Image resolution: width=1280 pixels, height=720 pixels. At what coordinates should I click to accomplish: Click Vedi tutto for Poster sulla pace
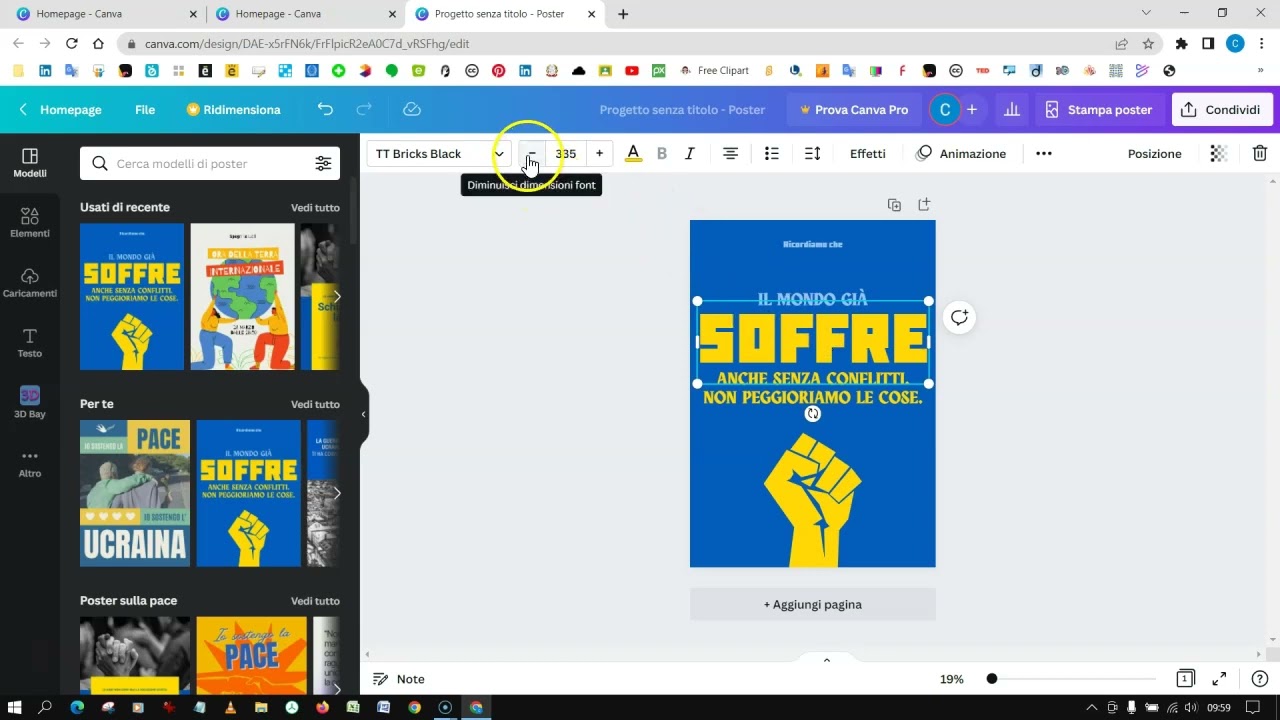point(315,601)
